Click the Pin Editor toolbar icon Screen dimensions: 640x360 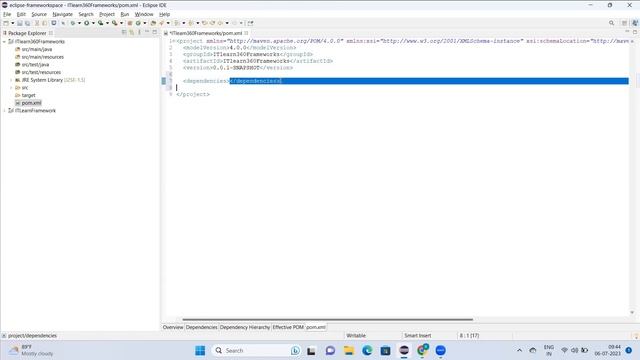(x=250, y=23)
